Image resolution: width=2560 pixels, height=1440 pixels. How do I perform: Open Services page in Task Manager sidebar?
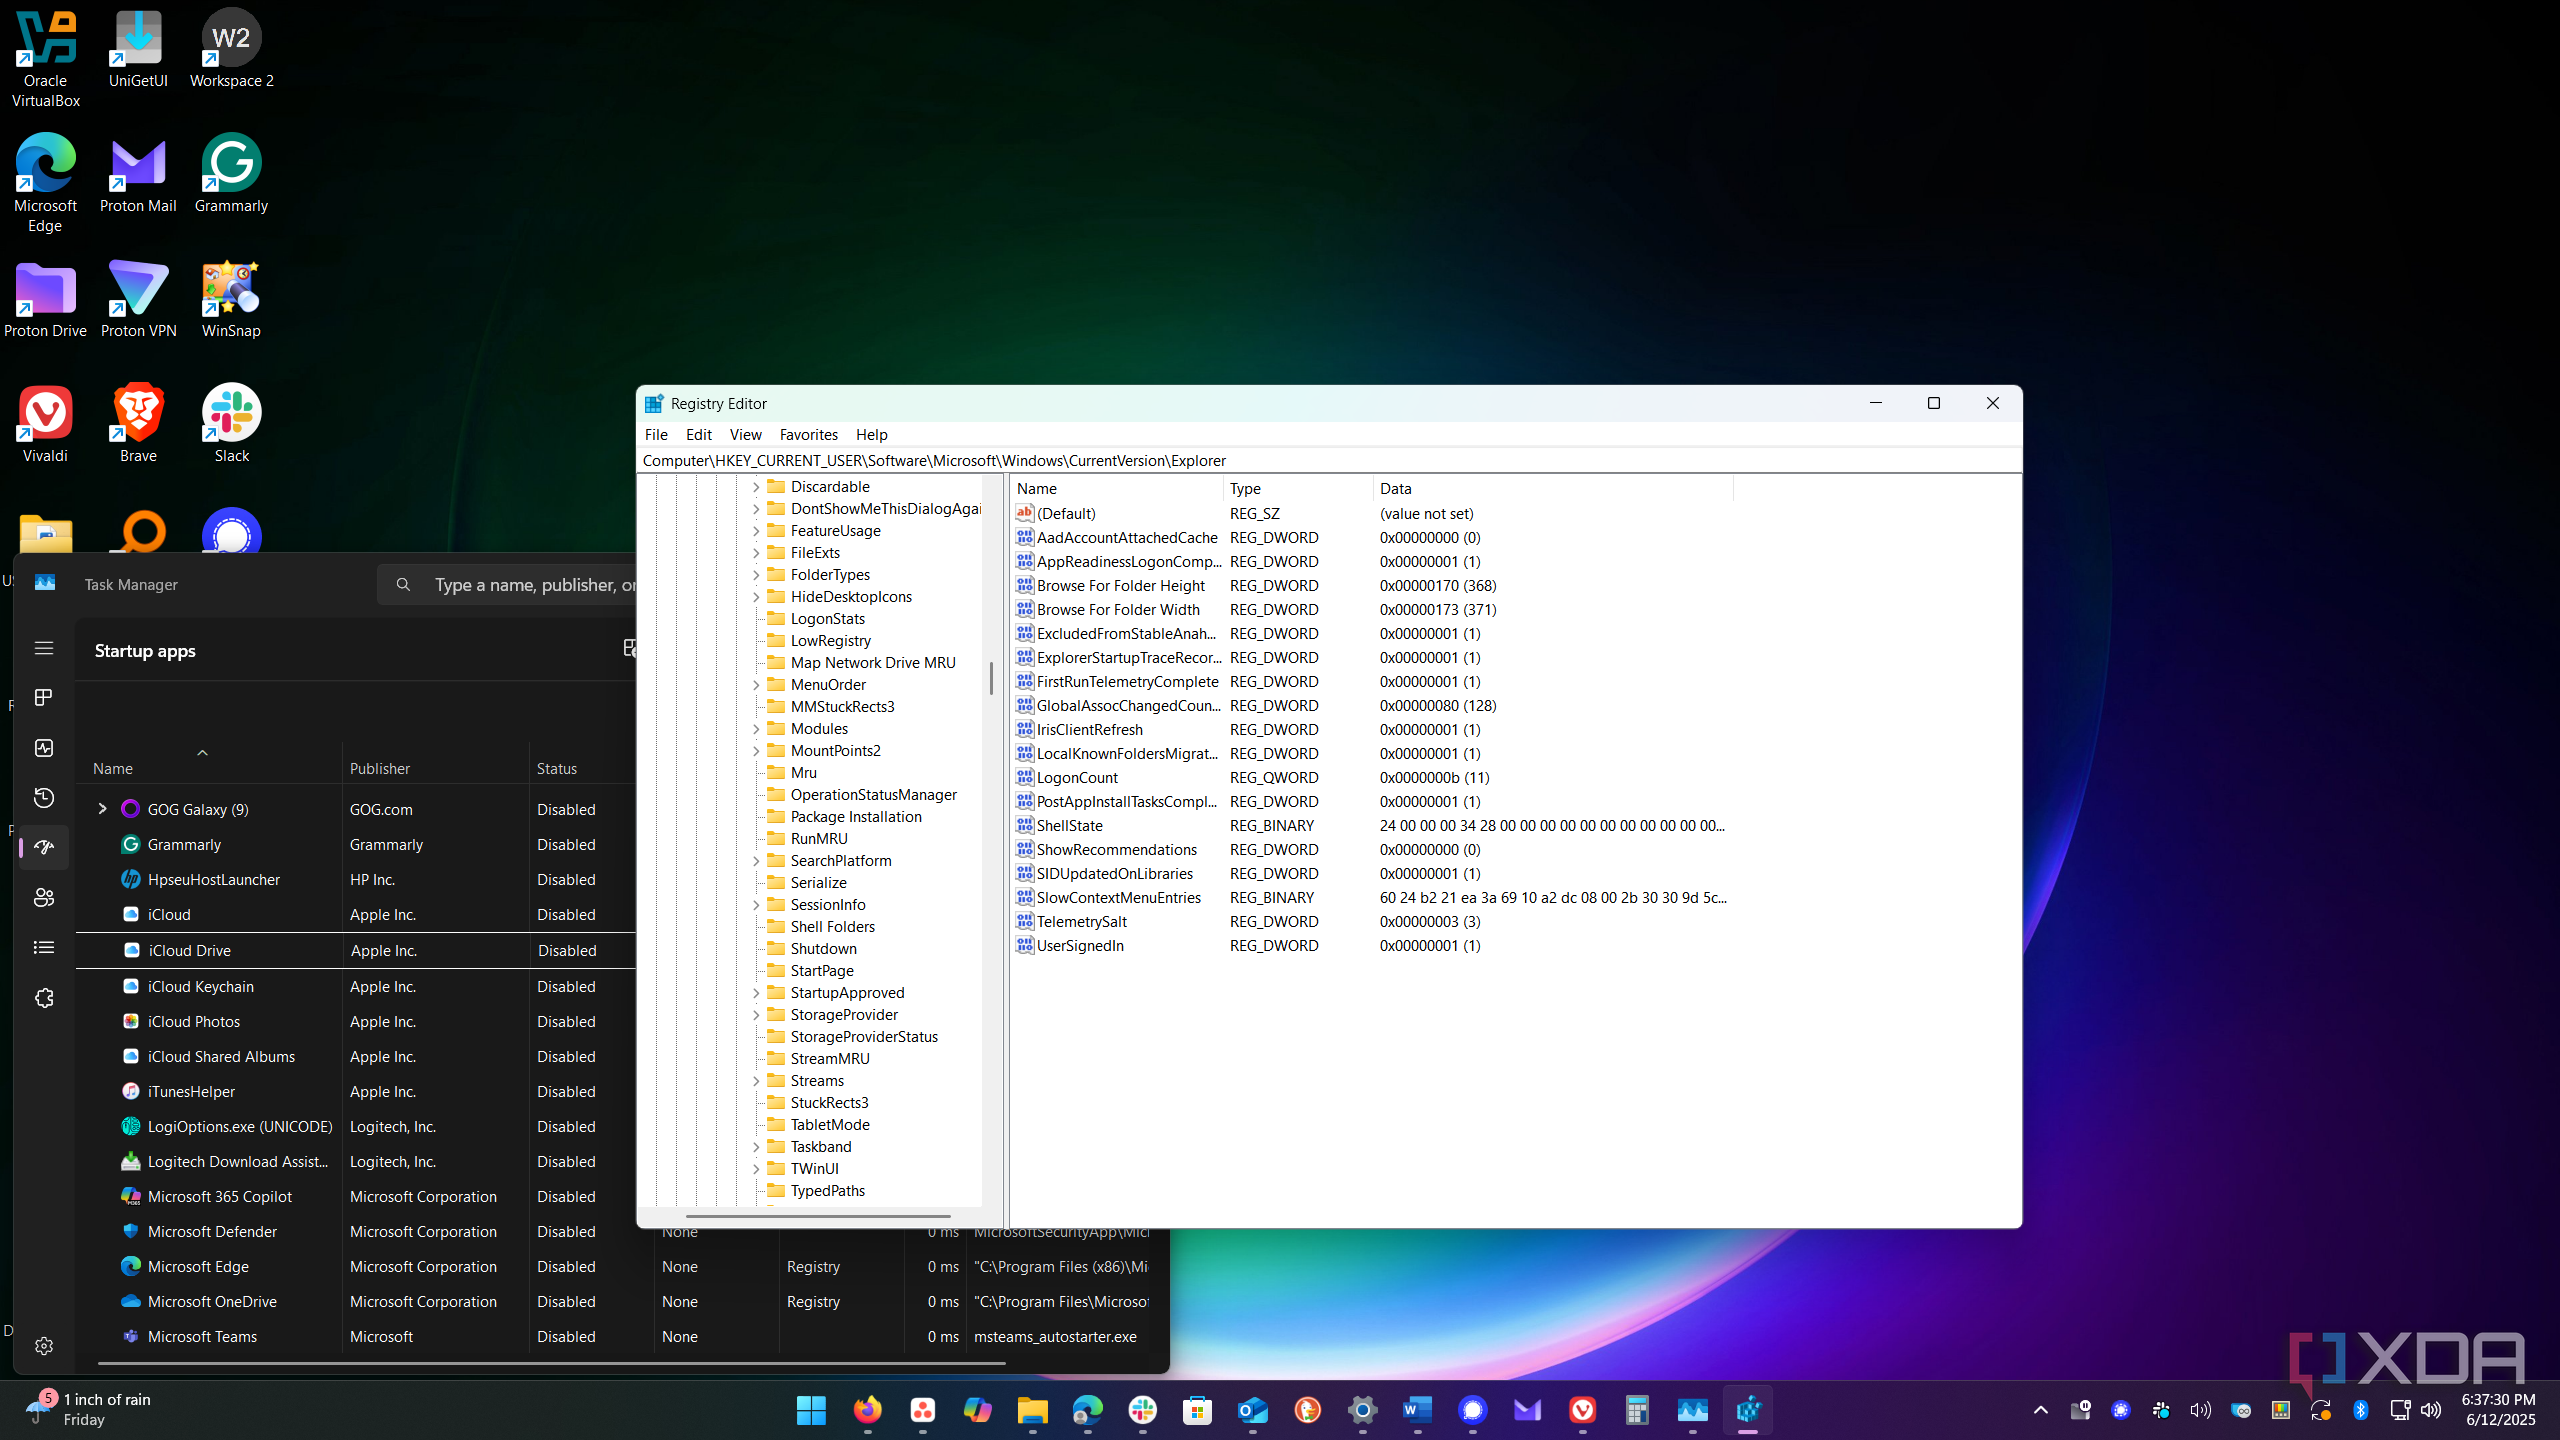click(43, 998)
